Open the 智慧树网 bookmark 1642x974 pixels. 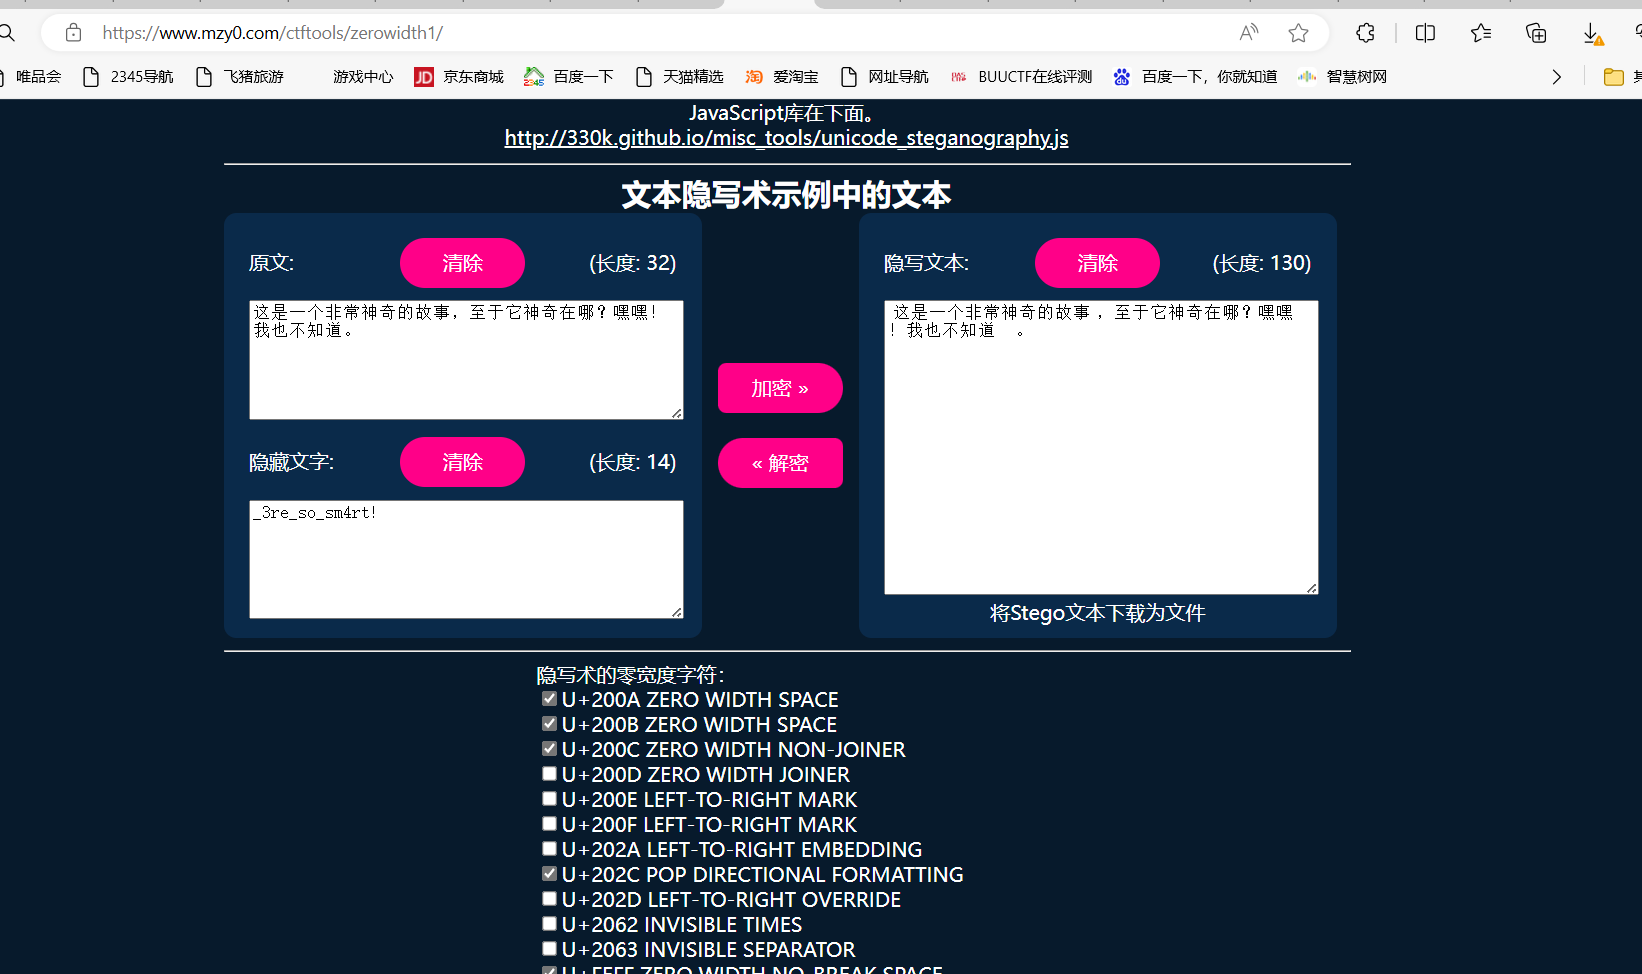click(x=1343, y=77)
